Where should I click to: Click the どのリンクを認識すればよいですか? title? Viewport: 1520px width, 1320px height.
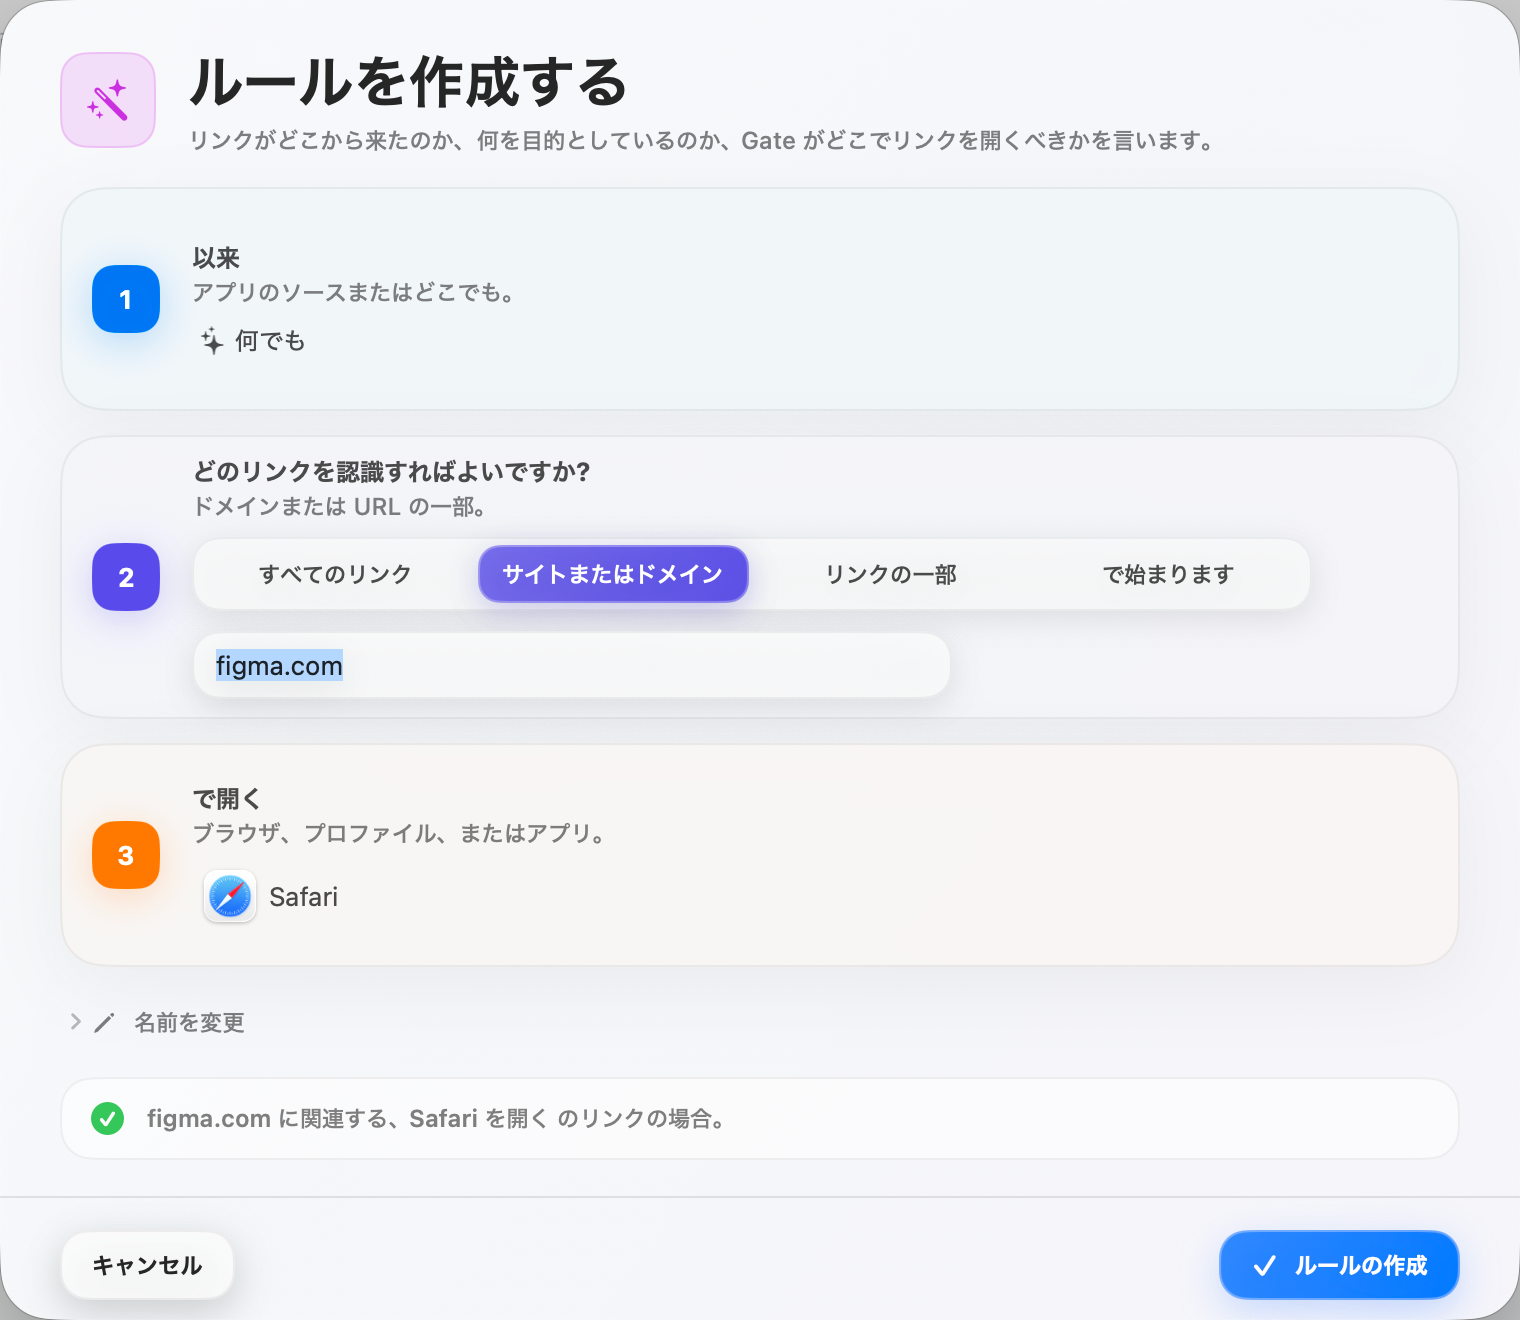point(391,471)
